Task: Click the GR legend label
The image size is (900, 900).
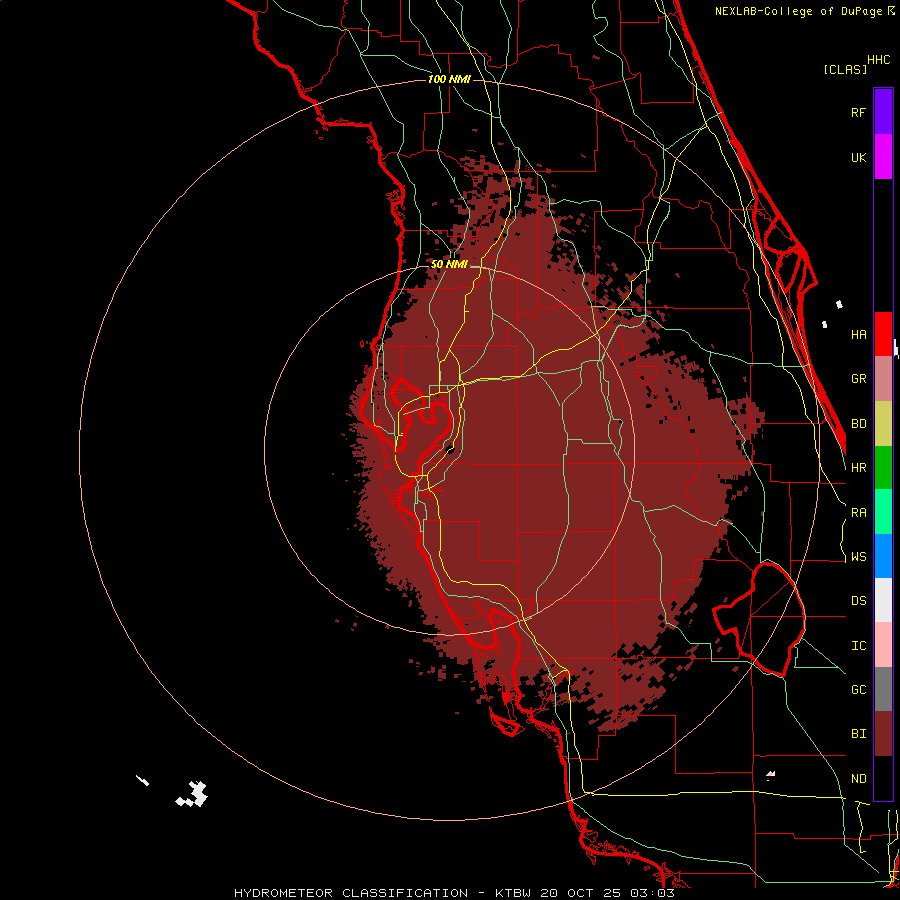Action: click(x=858, y=379)
